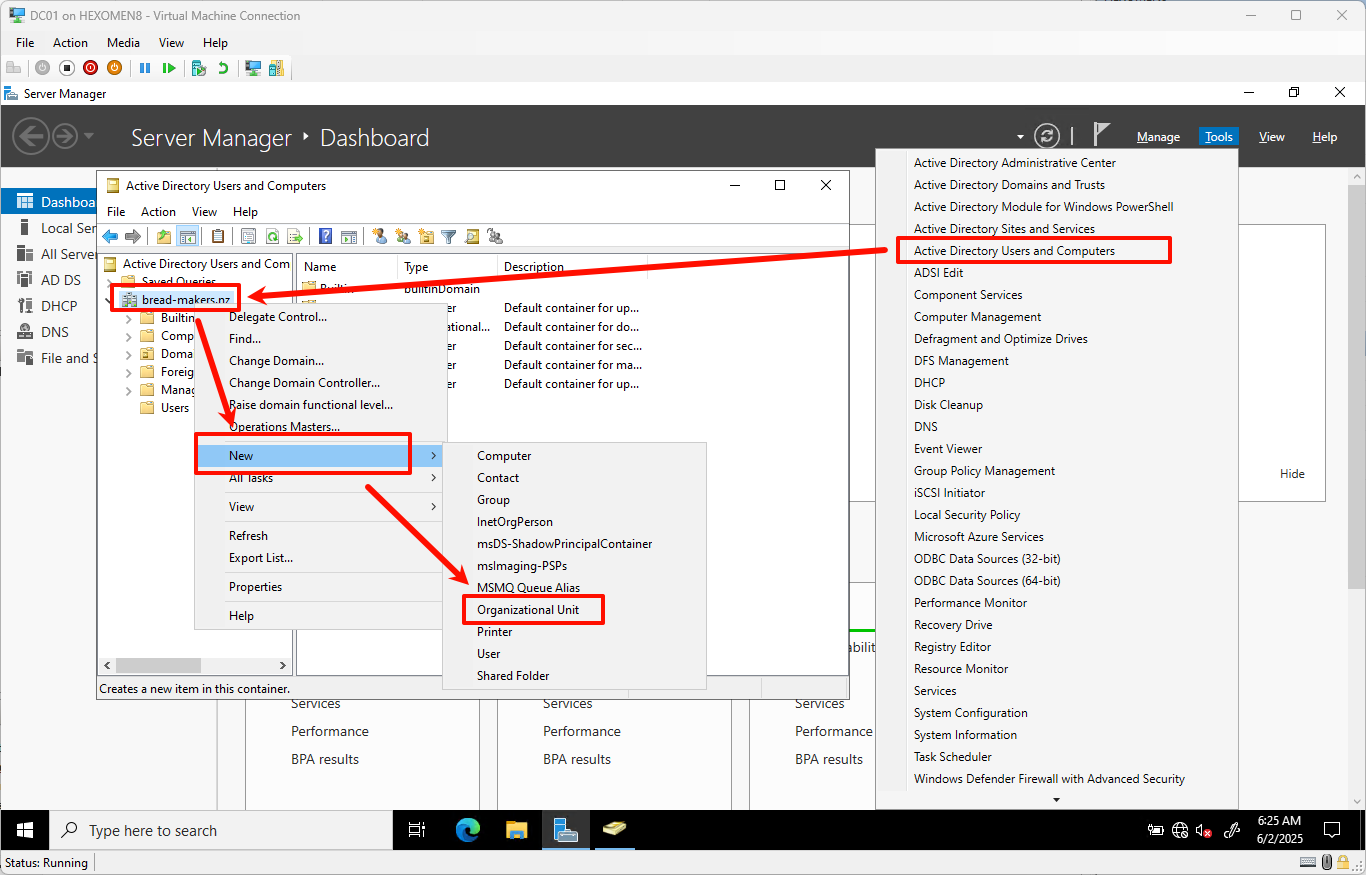The width and height of the screenshot is (1366, 875).
Task: Click the taskbar clock showing 6:25 AM
Action: pos(1278,830)
